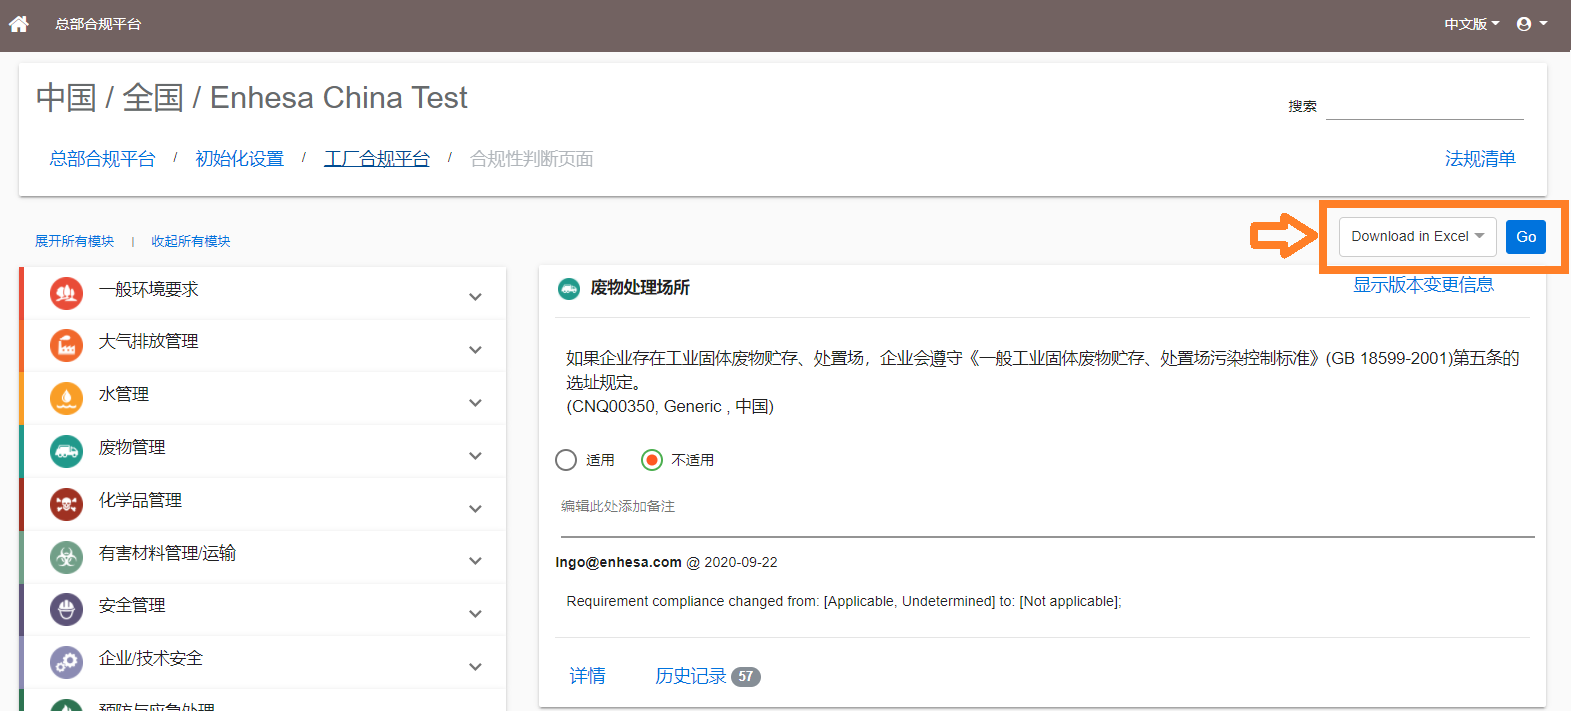Click the 大气排放管理 factory icon
Screen dimensions: 1571x711
tap(66, 345)
